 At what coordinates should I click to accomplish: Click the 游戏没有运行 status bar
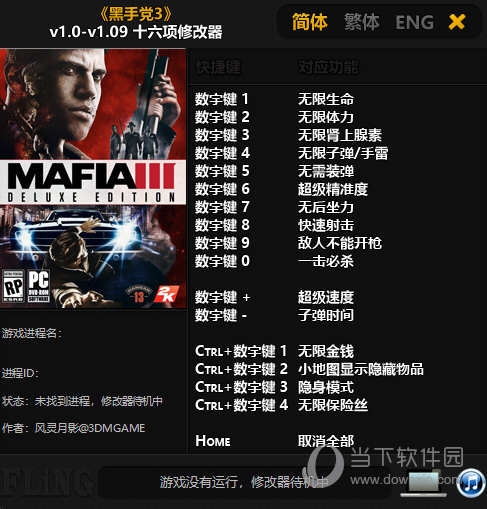[244, 482]
